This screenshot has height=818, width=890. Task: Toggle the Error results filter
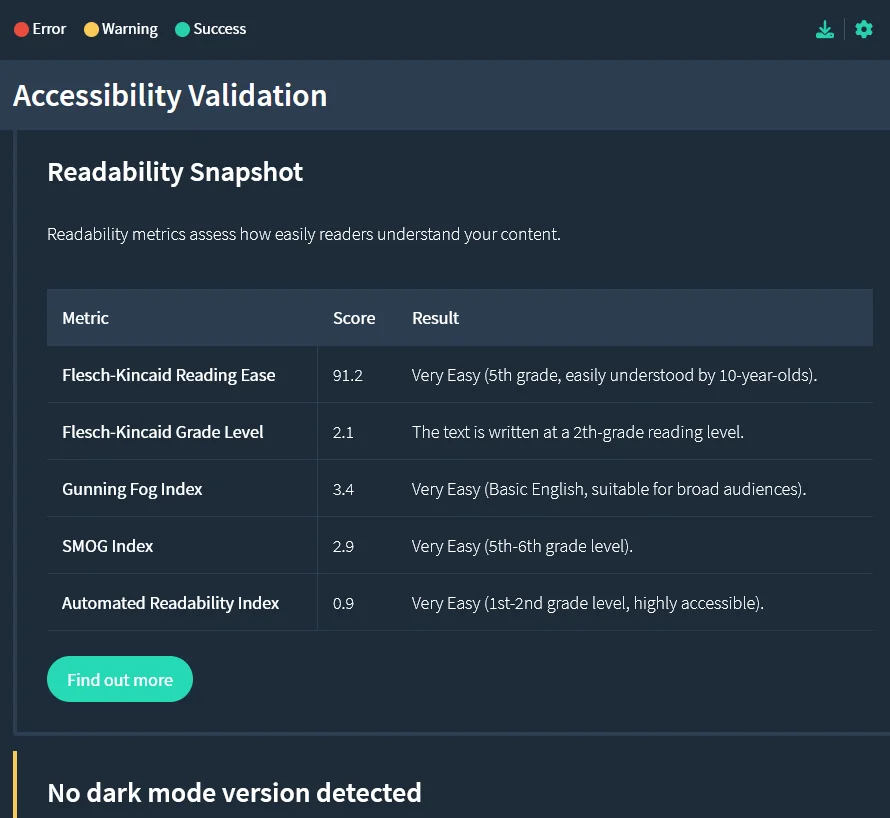[40, 29]
